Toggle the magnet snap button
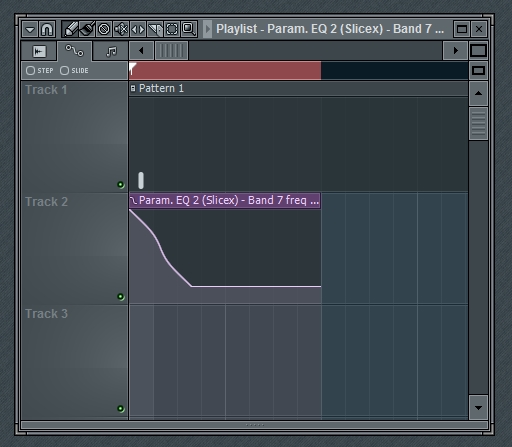This screenshot has height=447, width=512. click(47, 29)
